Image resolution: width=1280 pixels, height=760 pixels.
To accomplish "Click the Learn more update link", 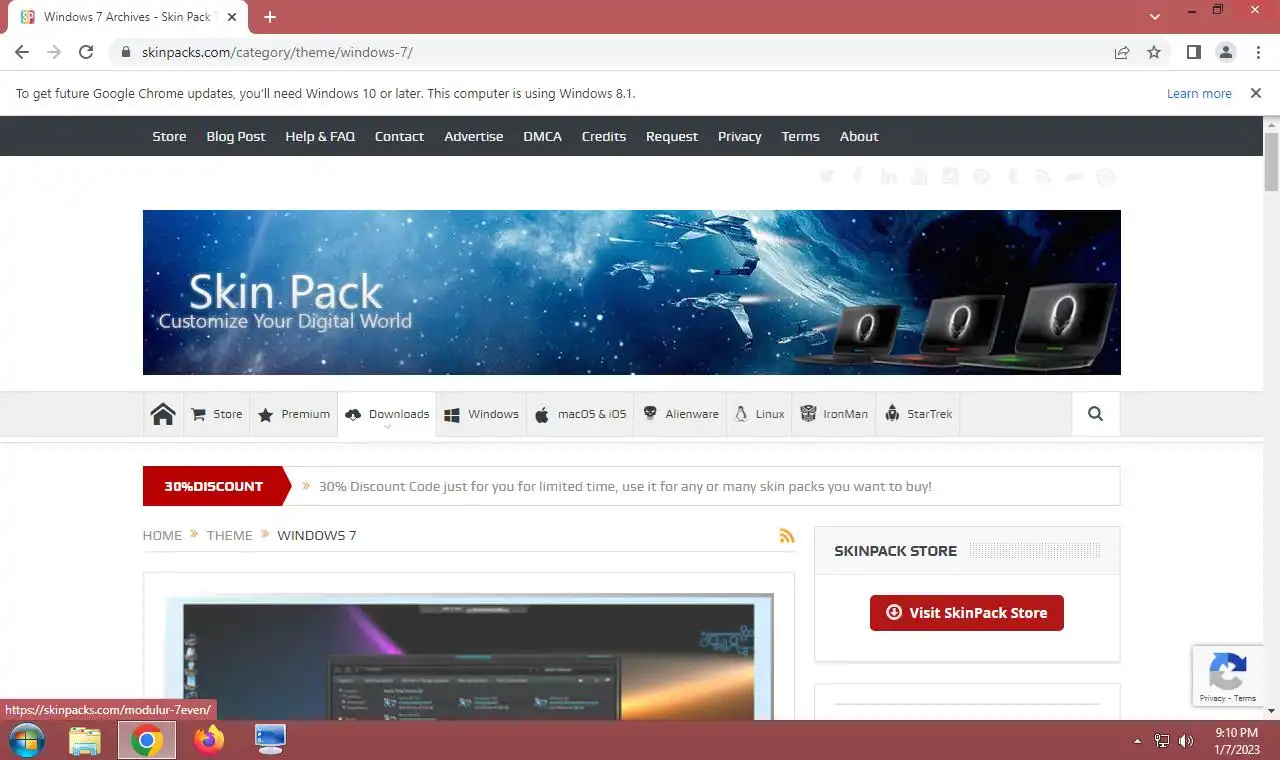I will [x=1199, y=93].
